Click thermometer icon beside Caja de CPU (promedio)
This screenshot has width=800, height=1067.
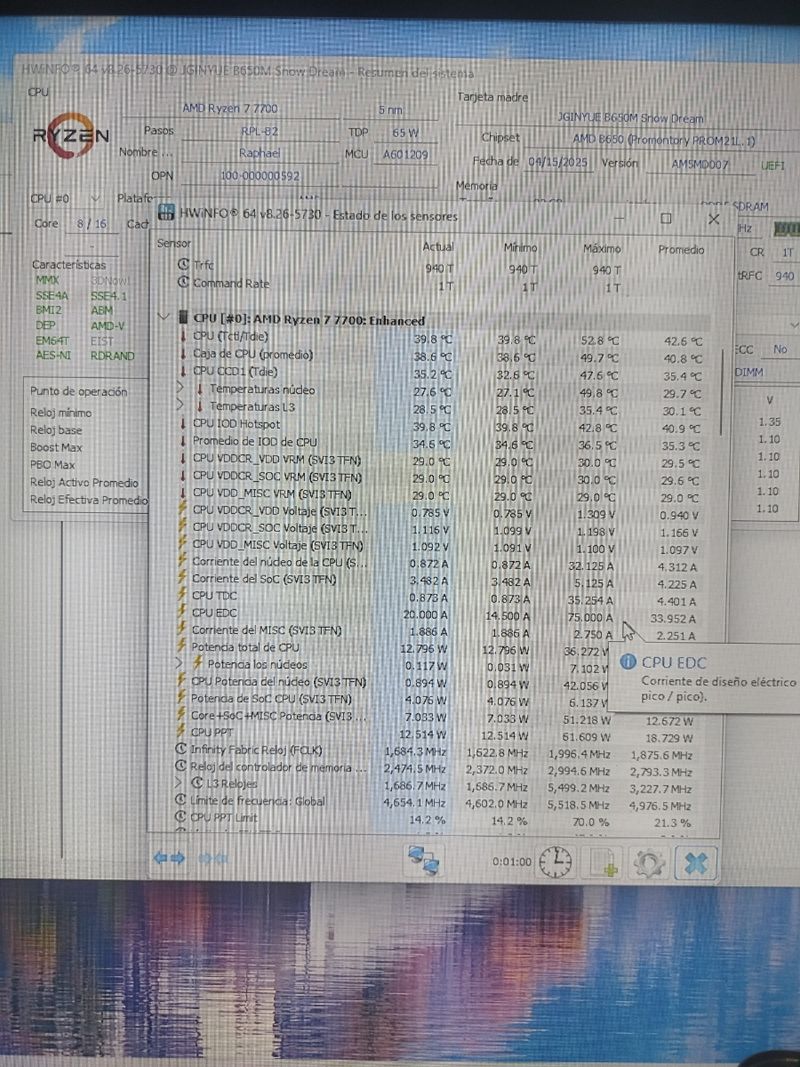pos(184,354)
